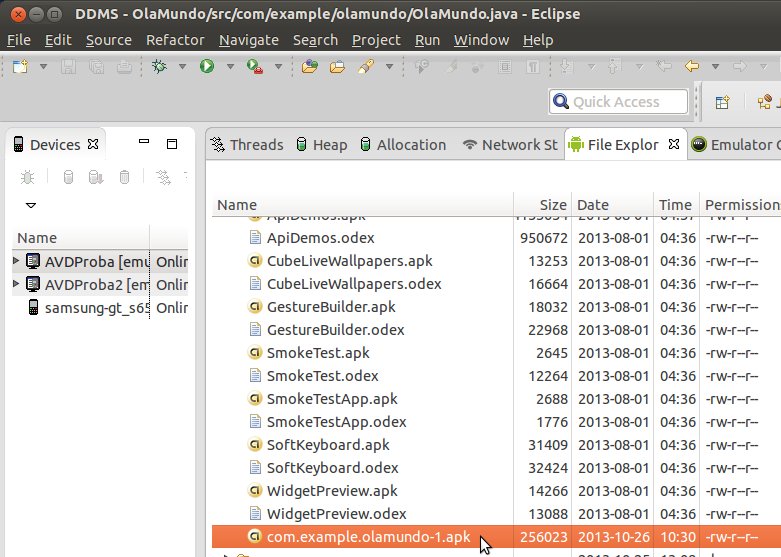Viewport: 781px width, 557px height.
Task: Open the Refactor menu
Action: point(175,40)
